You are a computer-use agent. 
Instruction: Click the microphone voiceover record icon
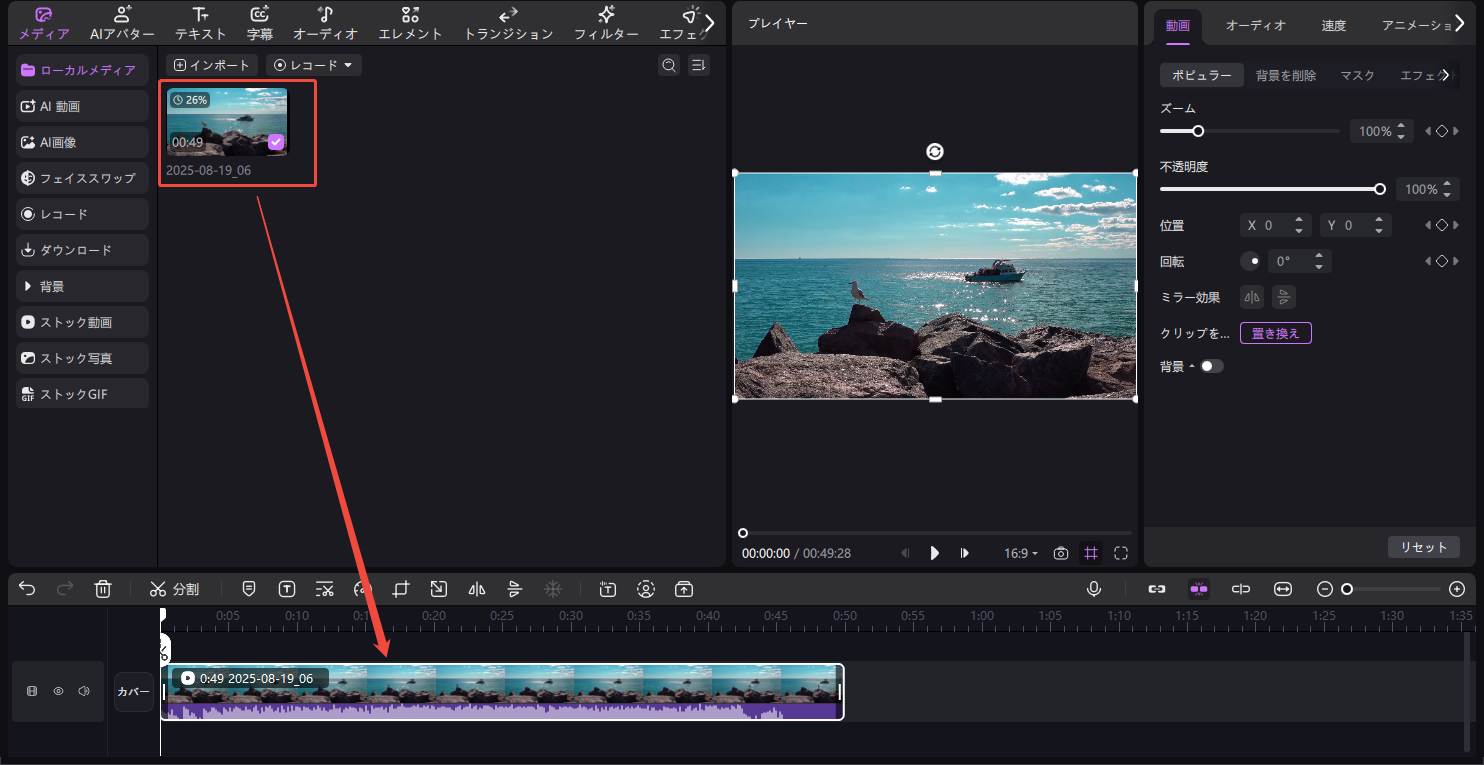click(x=1094, y=589)
